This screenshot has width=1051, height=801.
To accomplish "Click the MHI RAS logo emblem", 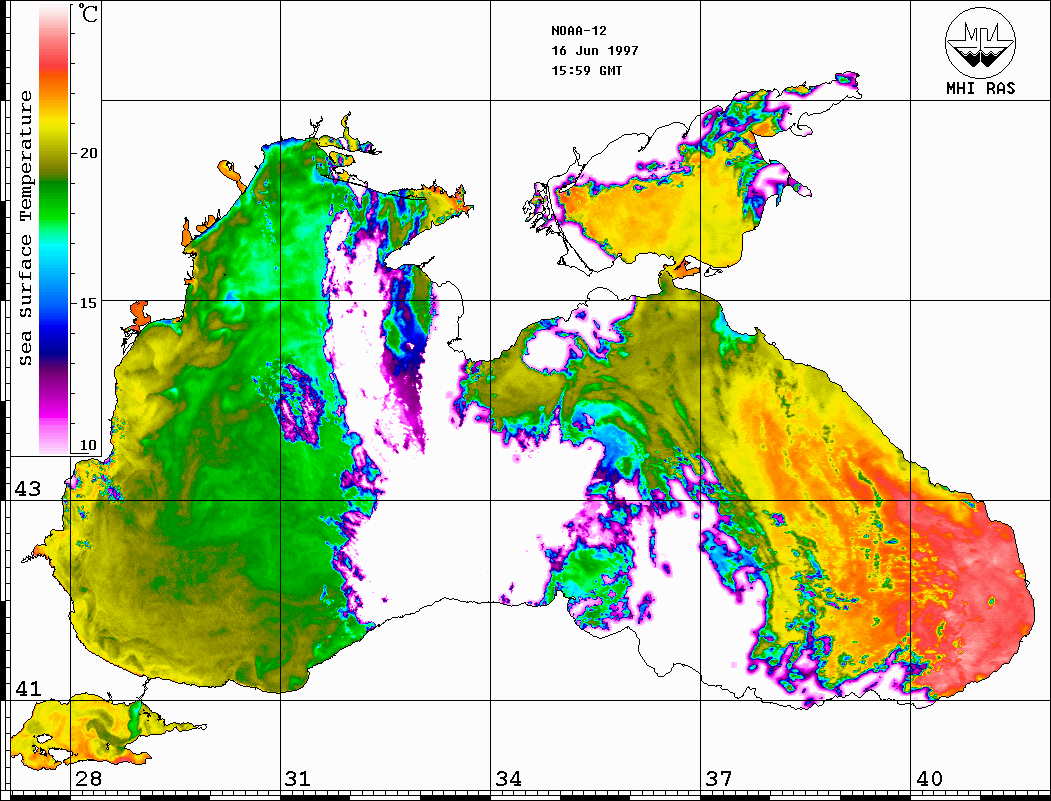I will point(980,42).
